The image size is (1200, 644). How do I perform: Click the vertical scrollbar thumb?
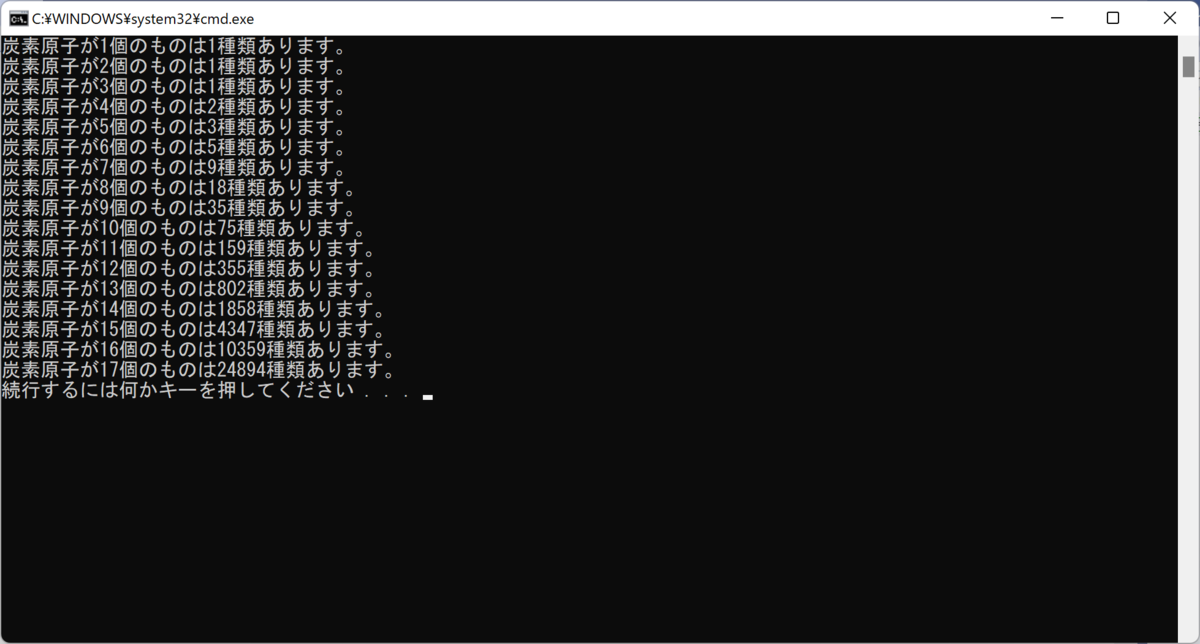click(1189, 66)
